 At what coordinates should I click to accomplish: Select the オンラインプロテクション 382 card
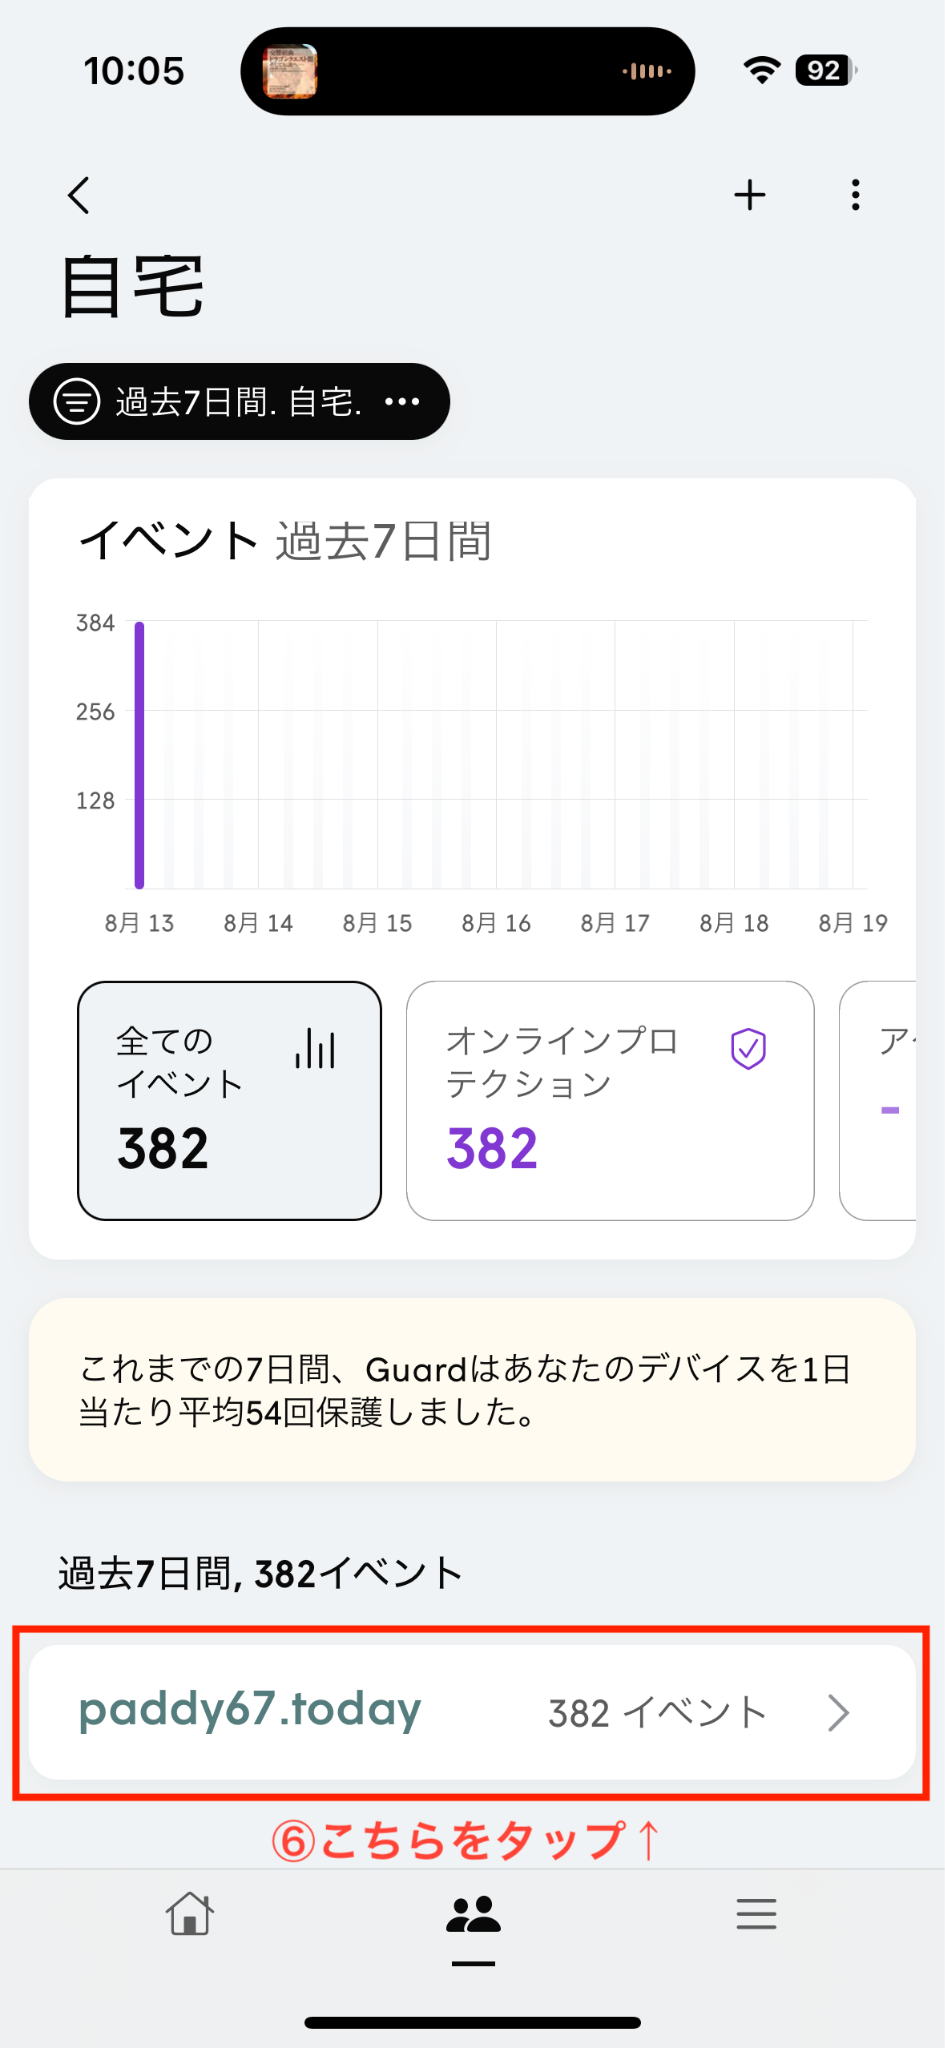pos(610,1101)
